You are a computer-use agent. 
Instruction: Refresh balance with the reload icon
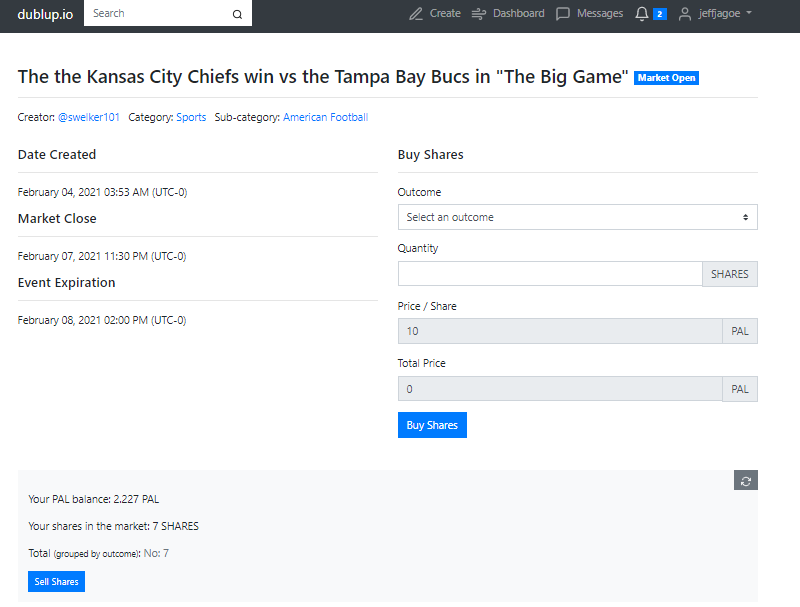(x=745, y=480)
